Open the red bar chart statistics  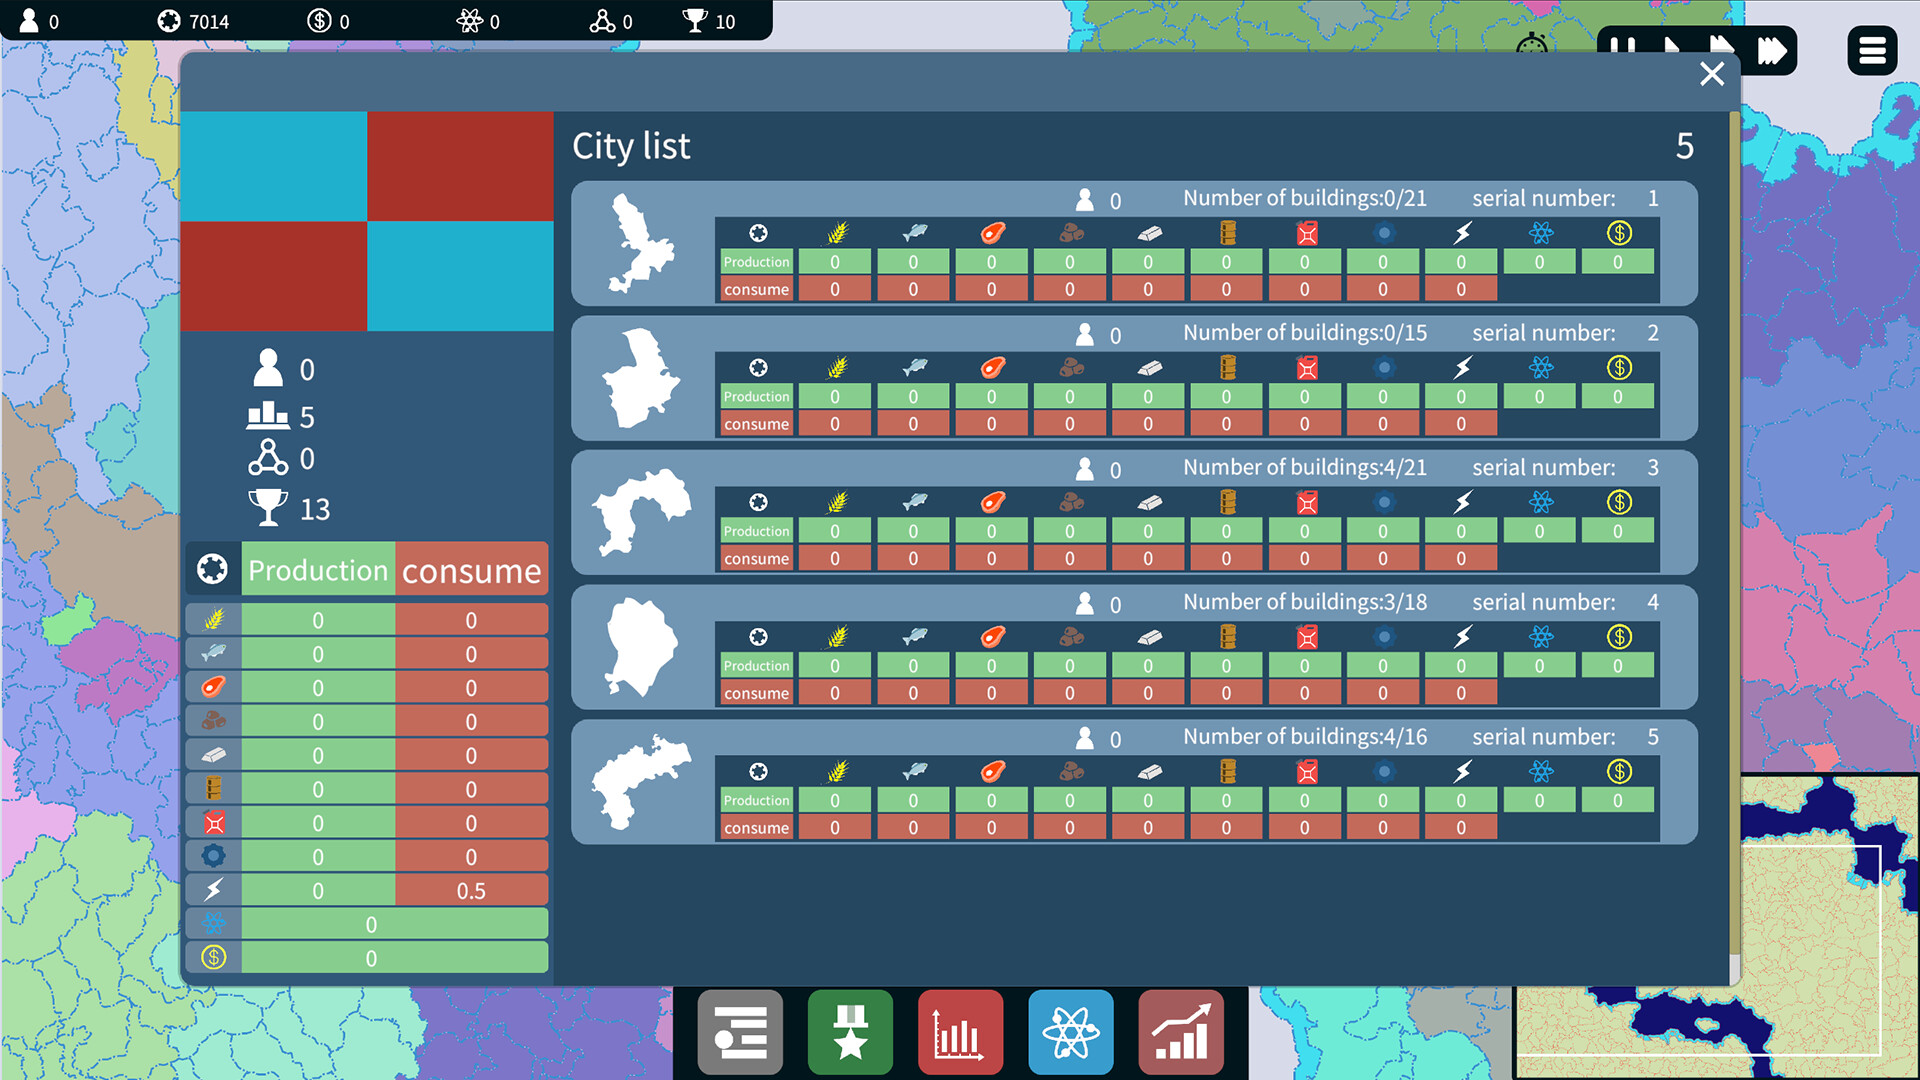[x=960, y=1032]
